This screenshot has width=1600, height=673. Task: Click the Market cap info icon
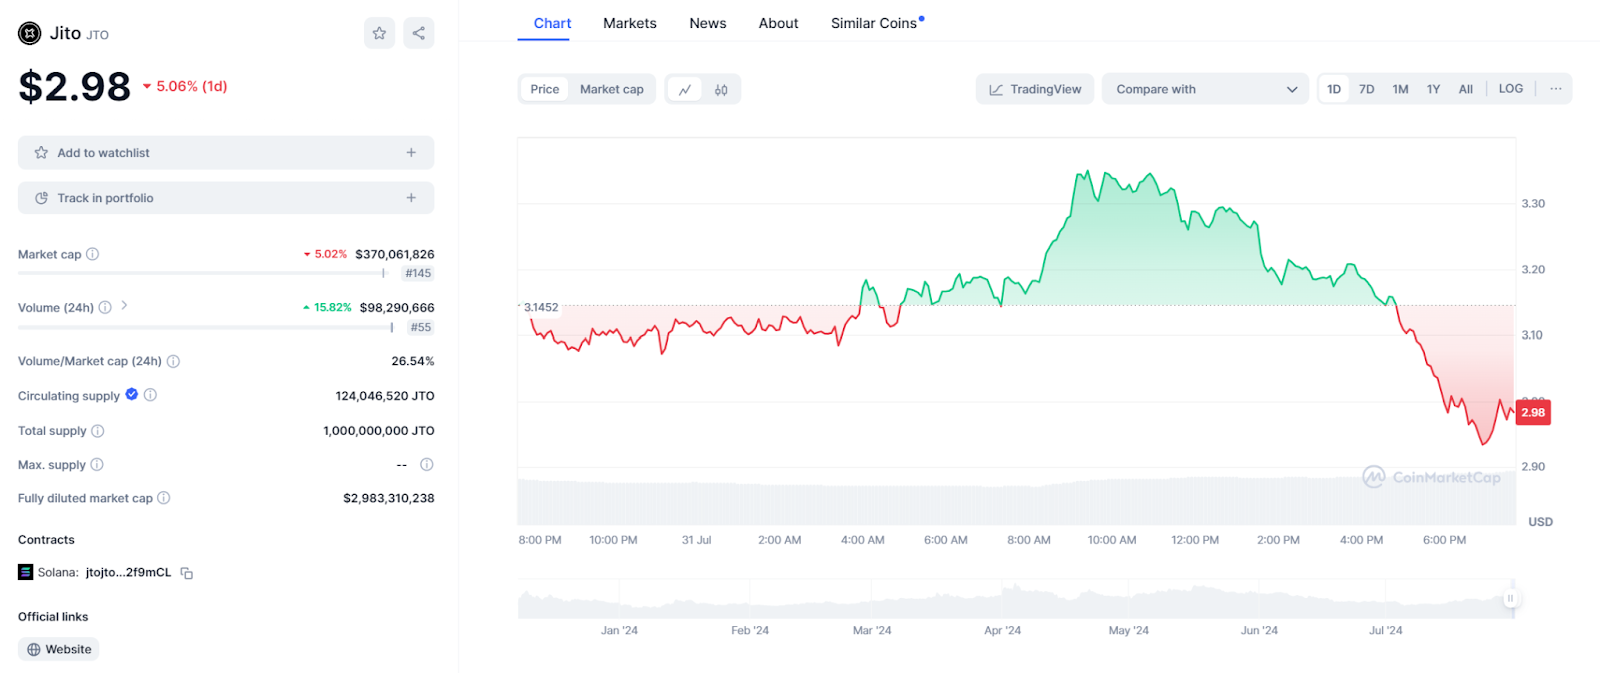pyautogui.click(x=93, y=254)
